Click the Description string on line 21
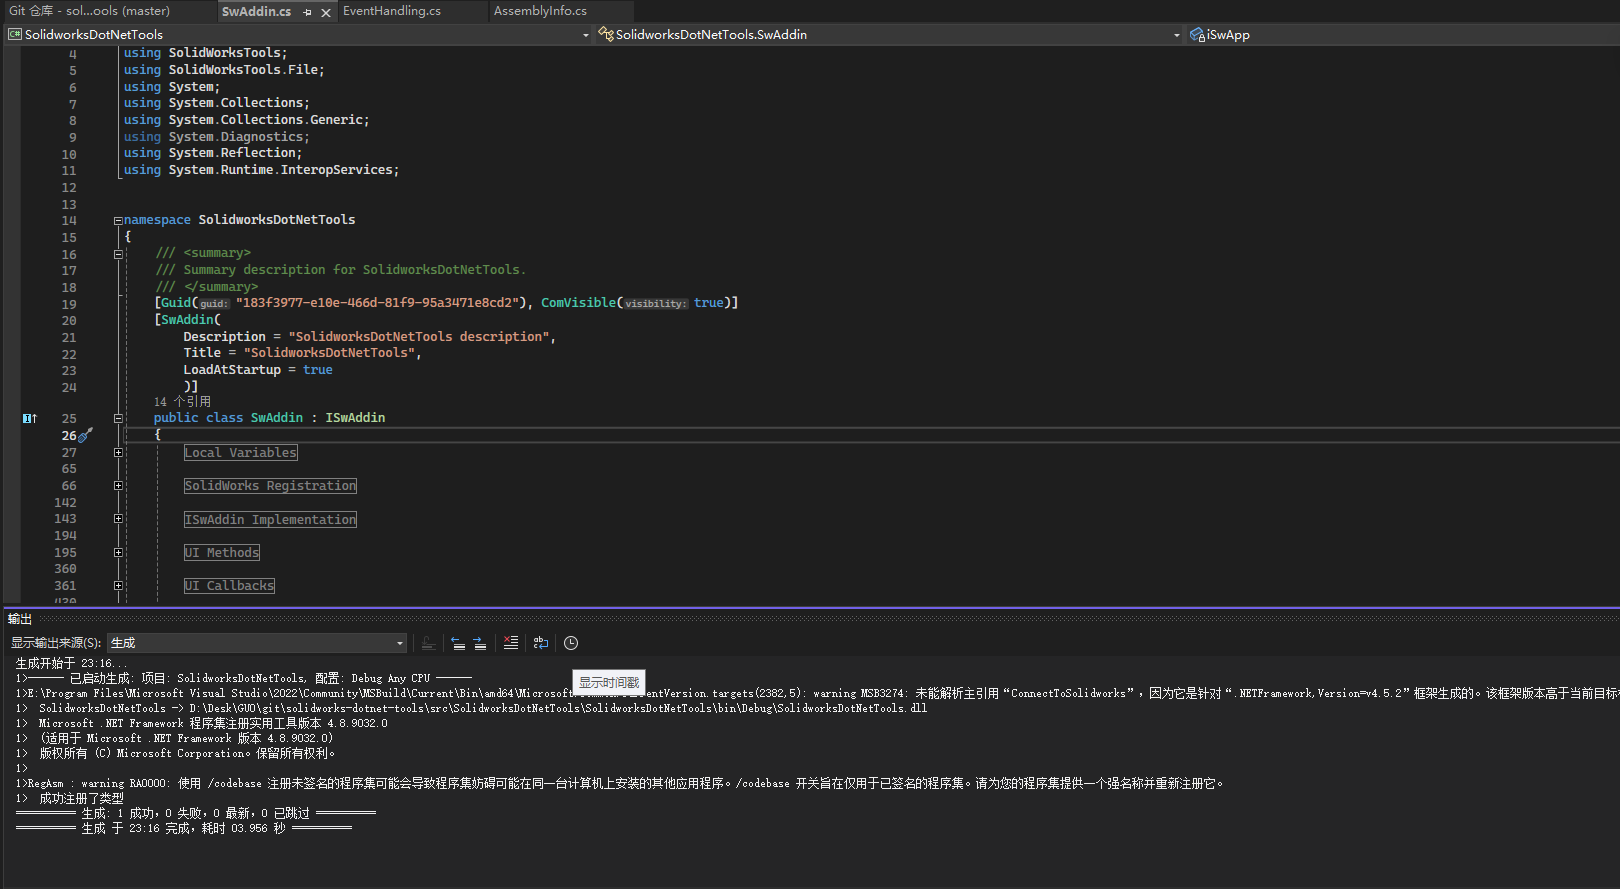This screenshot has height=889, width=1620. tap(419, 337)
